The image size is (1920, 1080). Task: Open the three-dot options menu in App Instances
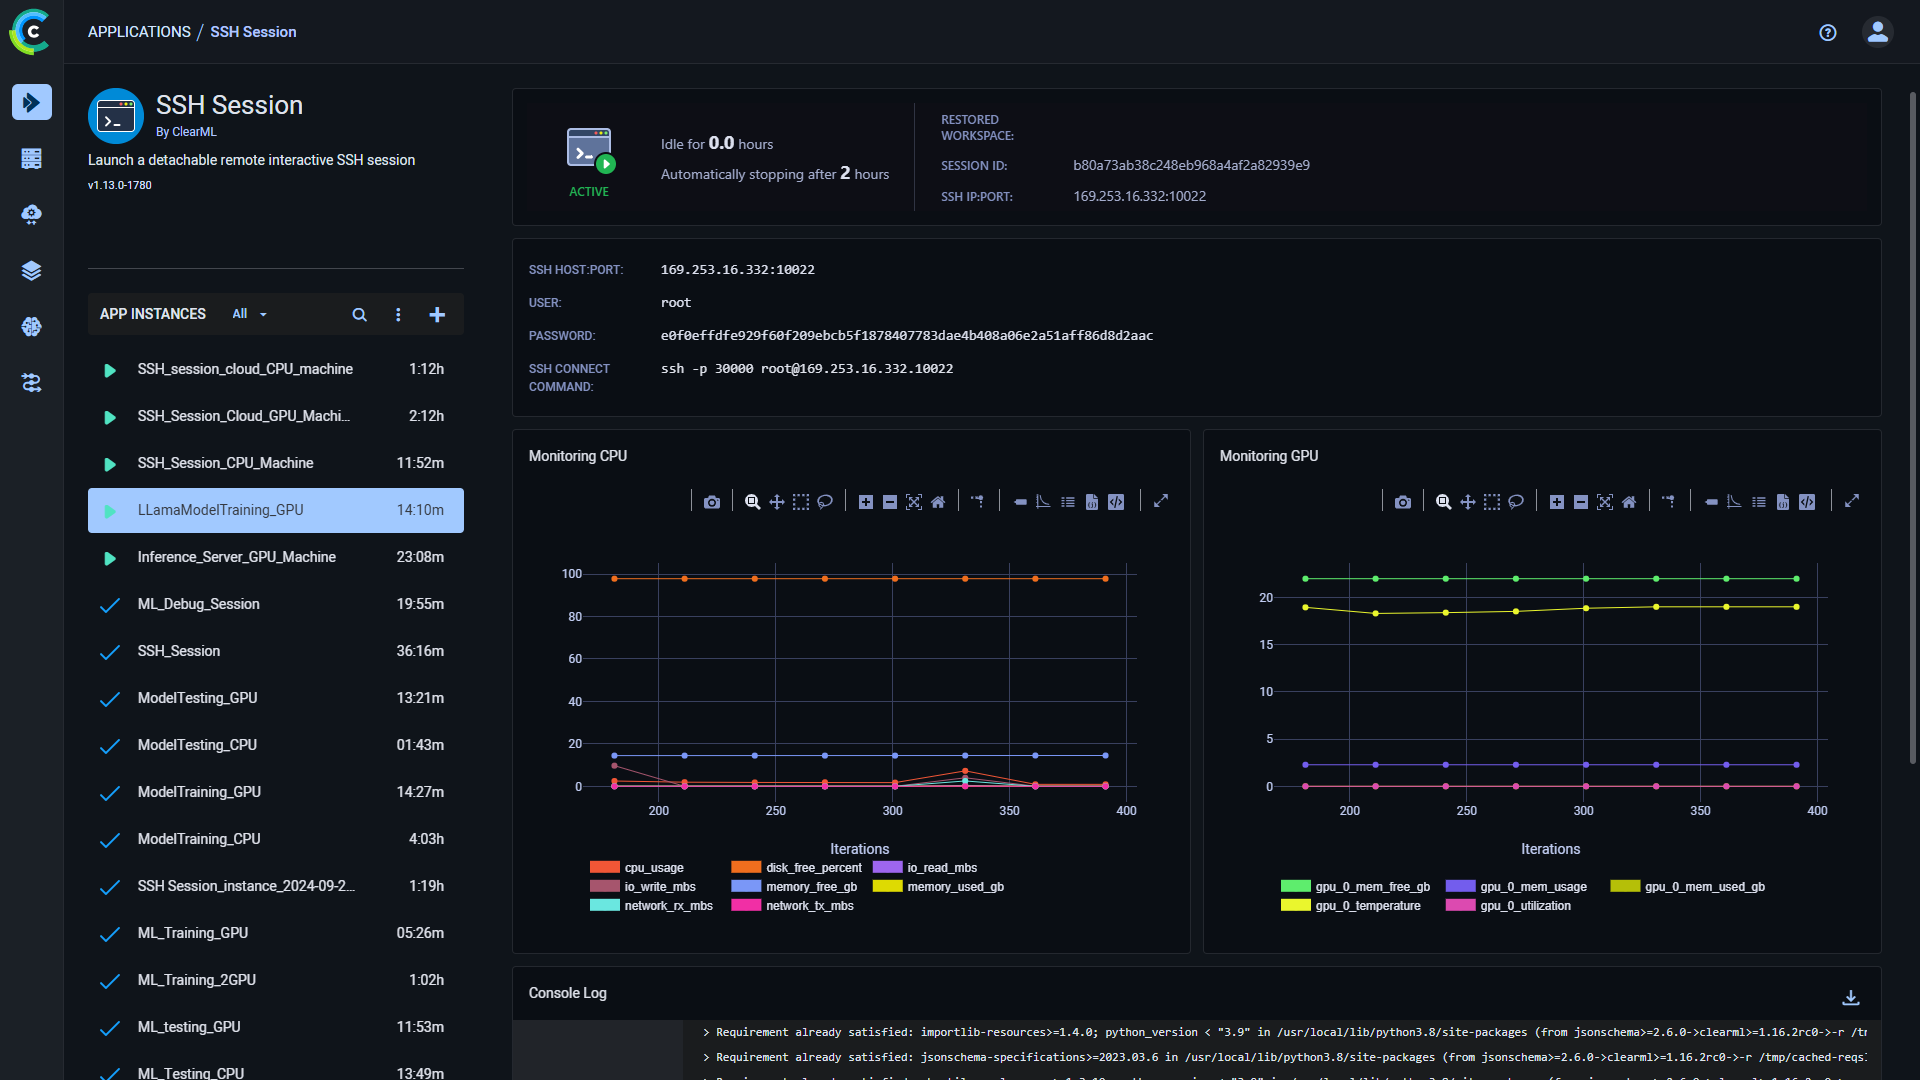(398, 313)
